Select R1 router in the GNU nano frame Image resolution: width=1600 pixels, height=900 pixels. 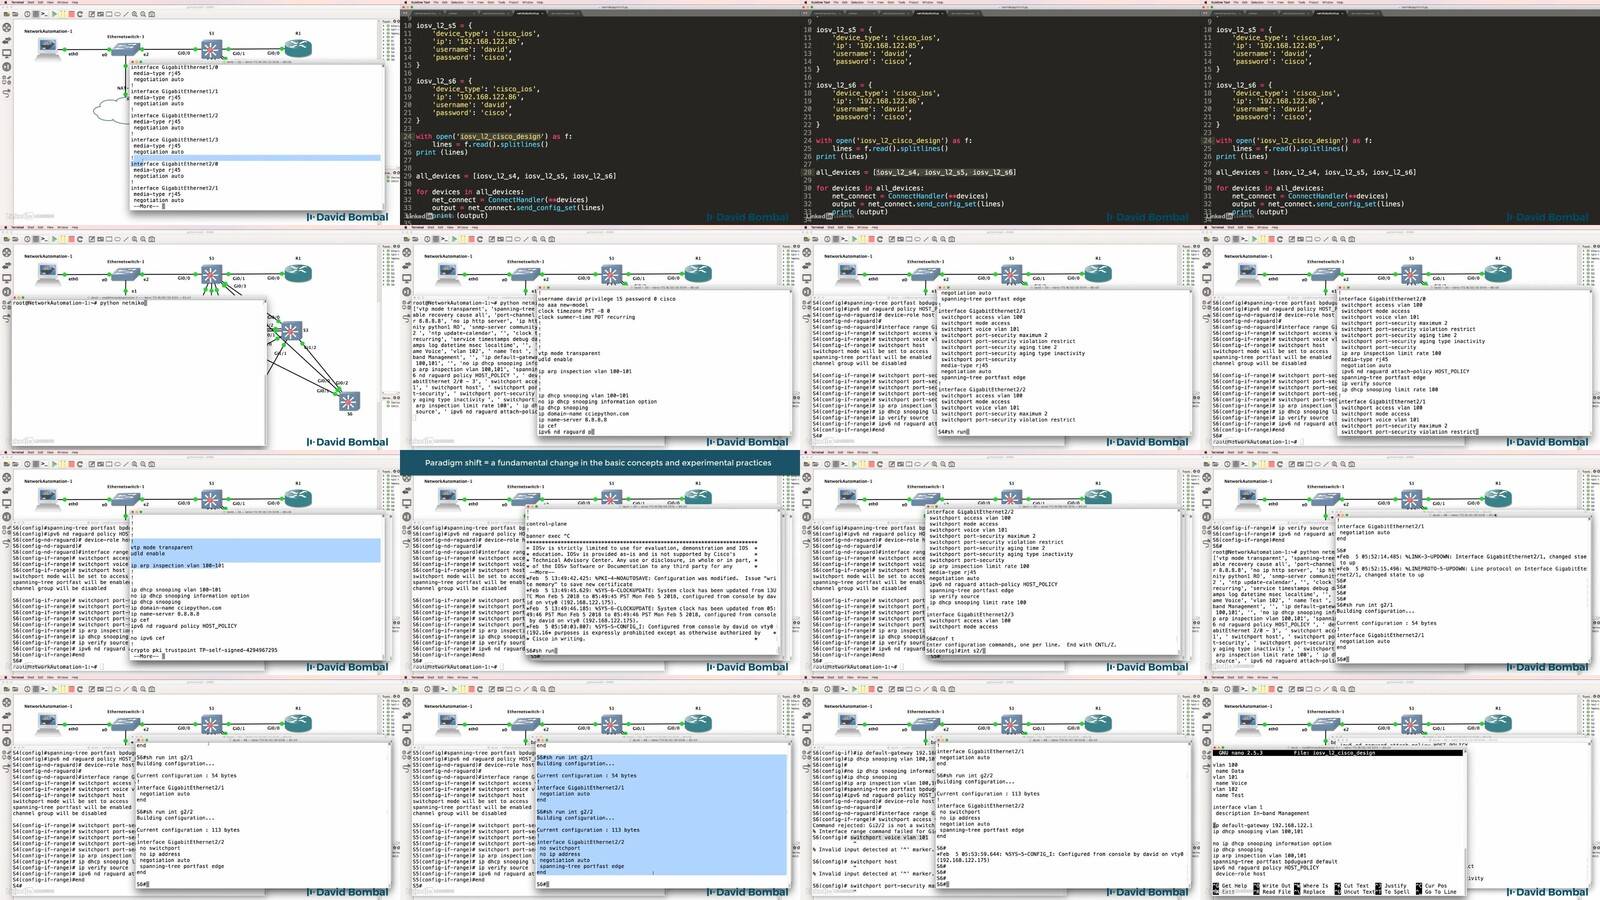coord(1498,723)
